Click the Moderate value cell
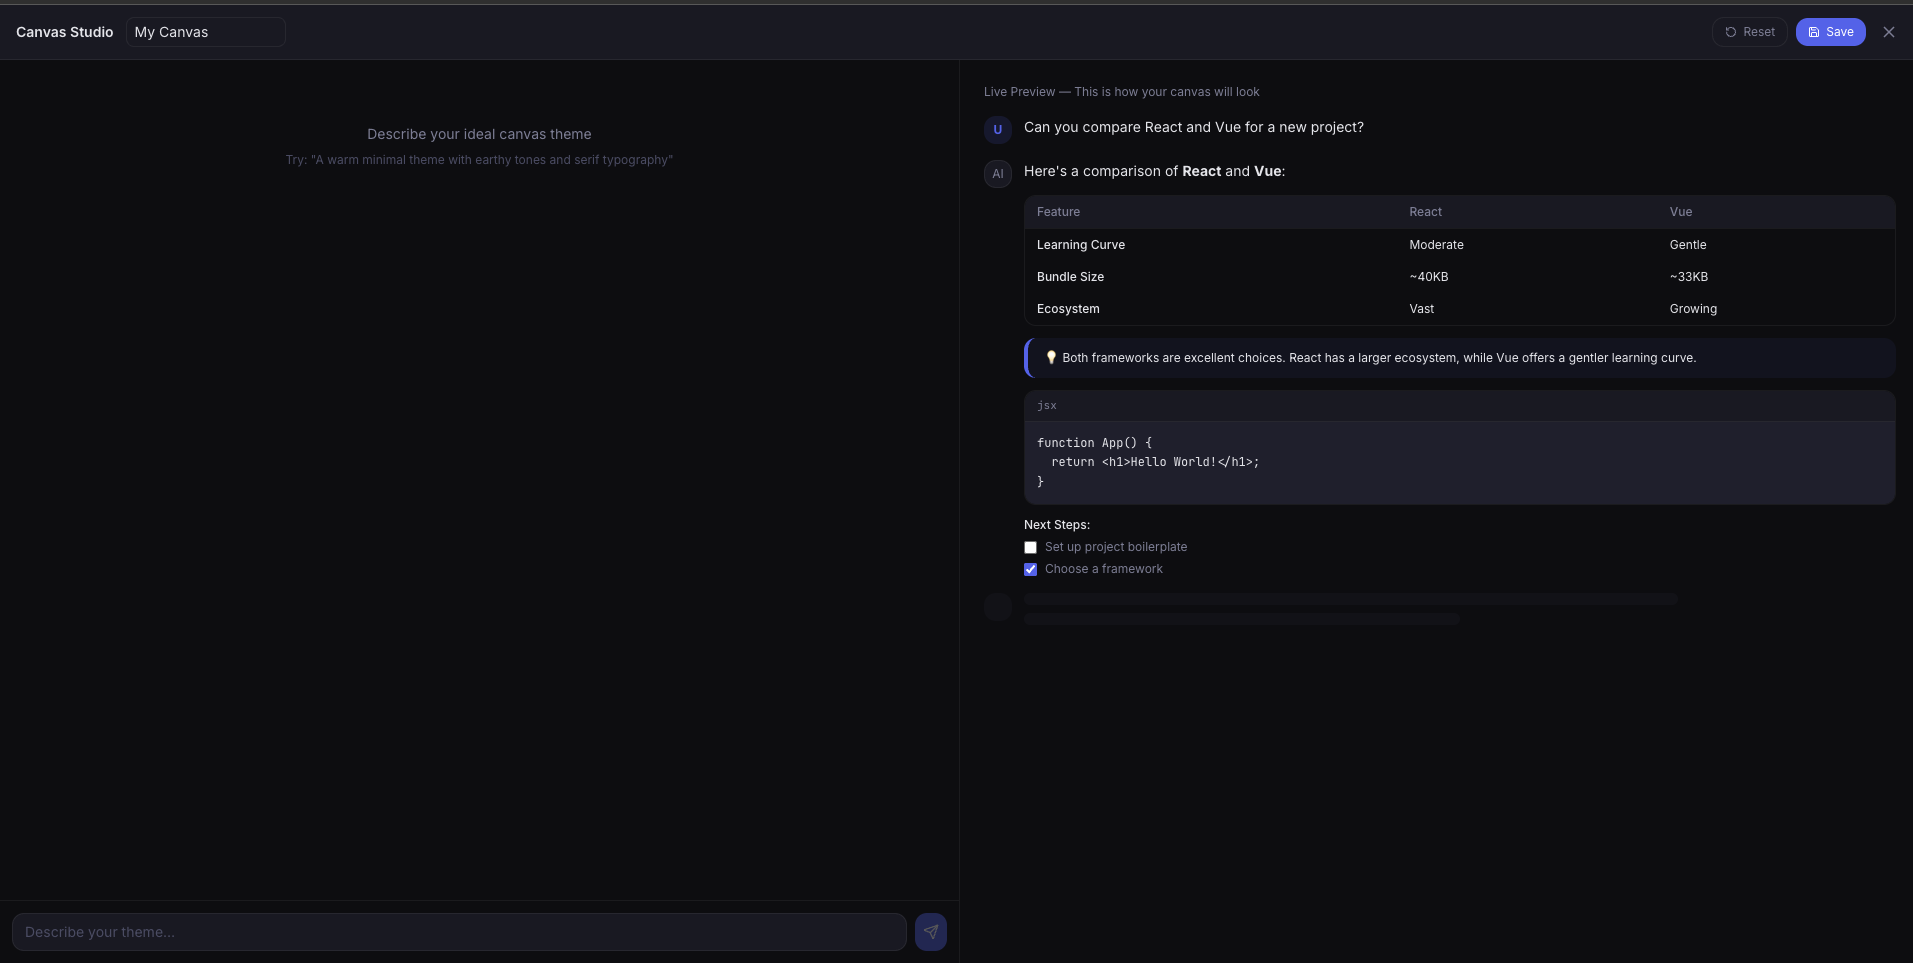Image resolution: width=1913 pixels, height=963 pixels. pos(1436,245)
